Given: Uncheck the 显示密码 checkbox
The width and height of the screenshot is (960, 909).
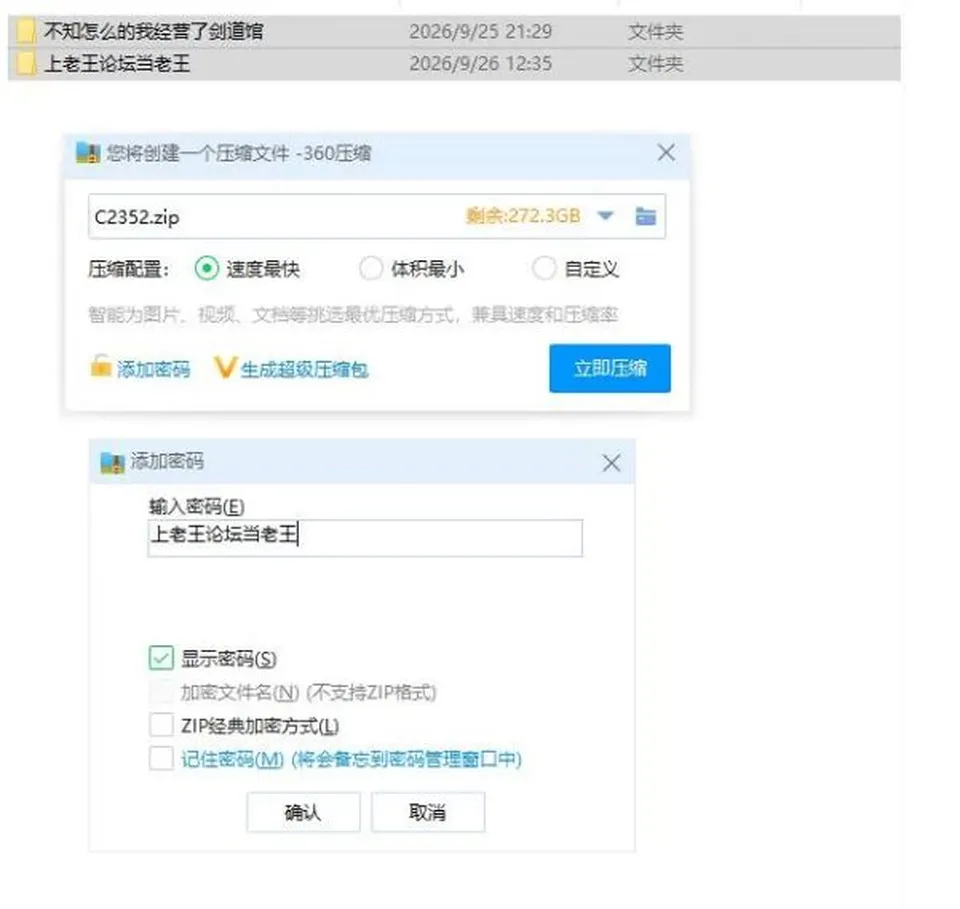Looking at the screenshot, I should pyautogui.click(x=161, y=658).
